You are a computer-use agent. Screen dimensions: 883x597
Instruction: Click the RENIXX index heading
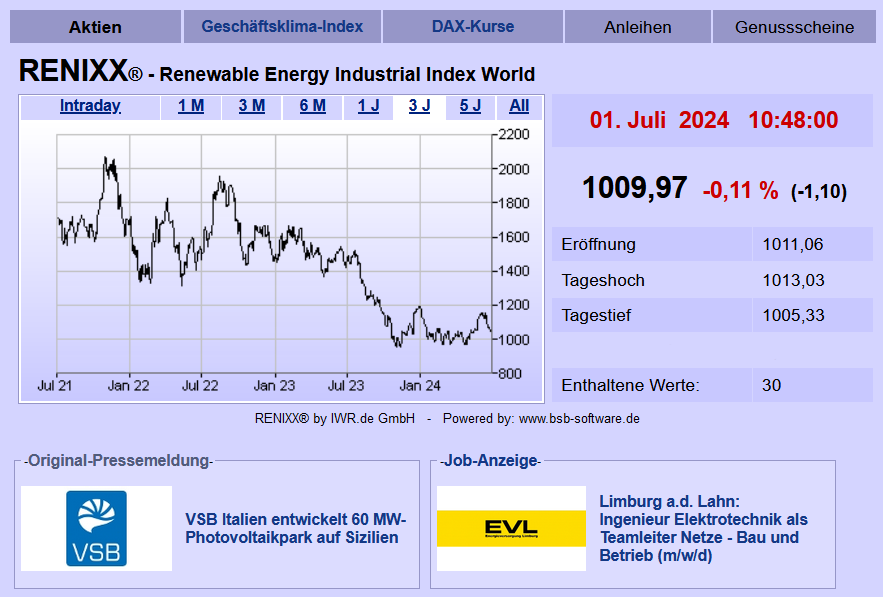point(277,72)
